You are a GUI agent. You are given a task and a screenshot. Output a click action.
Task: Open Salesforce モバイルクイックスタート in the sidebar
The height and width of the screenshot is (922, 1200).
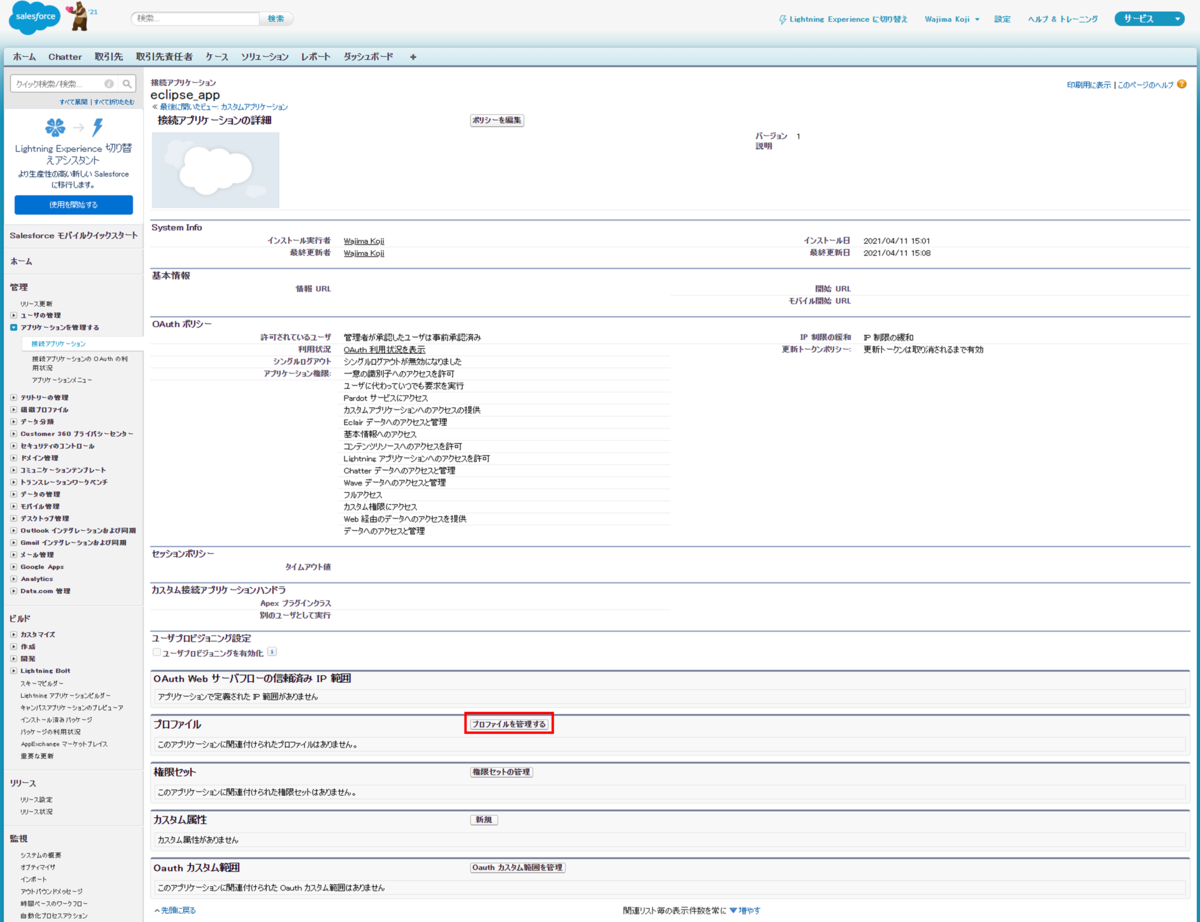pos(74,235)
